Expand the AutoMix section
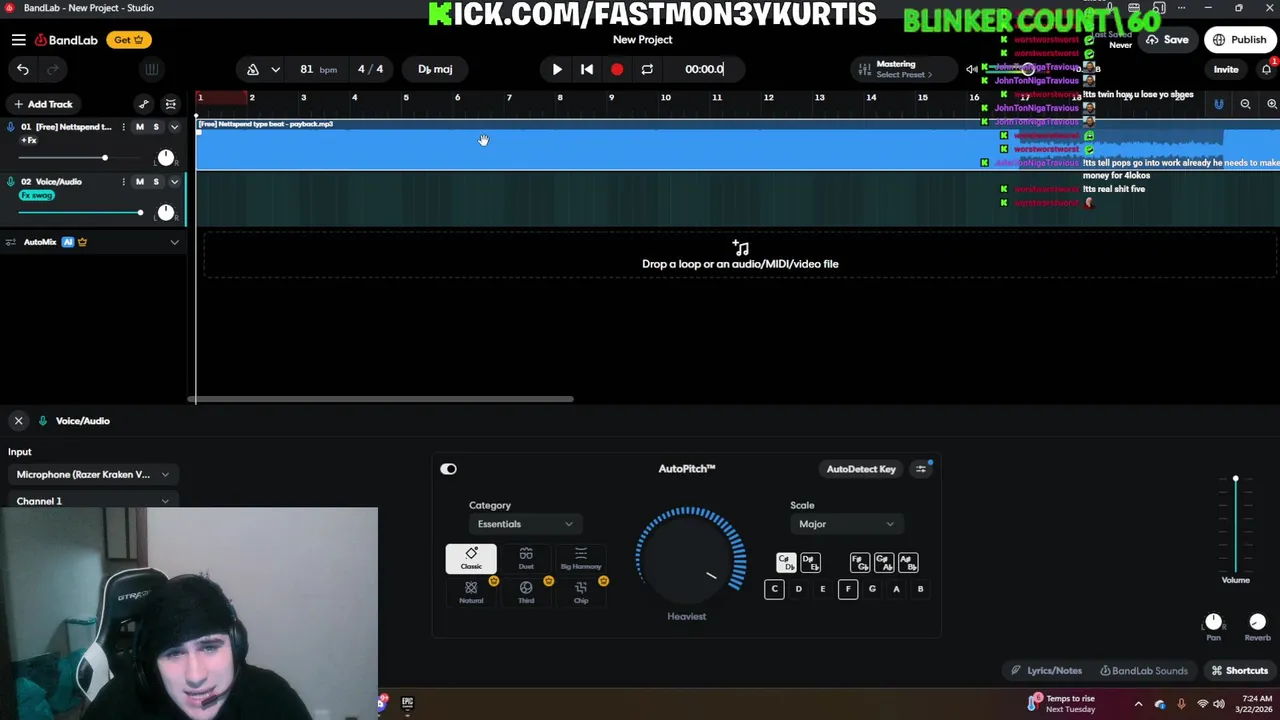Viewport: 1280px width, 720px height. click(174, 242)
